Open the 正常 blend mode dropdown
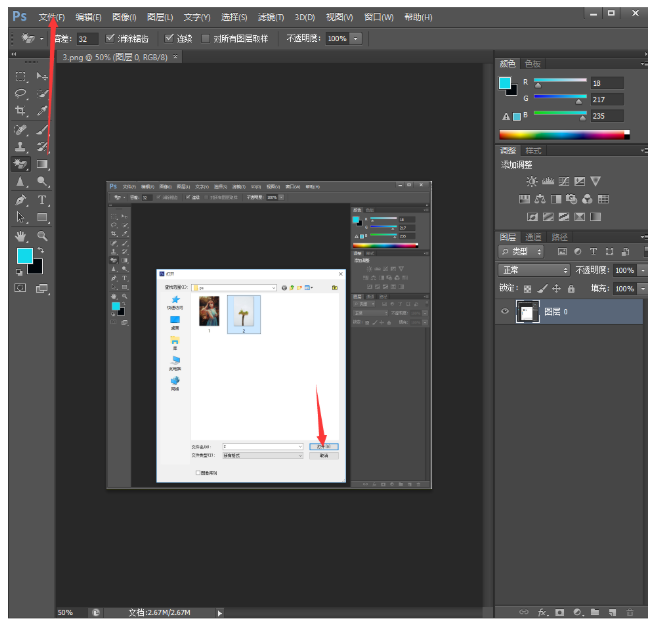652x620 pixels. point(535,270)
